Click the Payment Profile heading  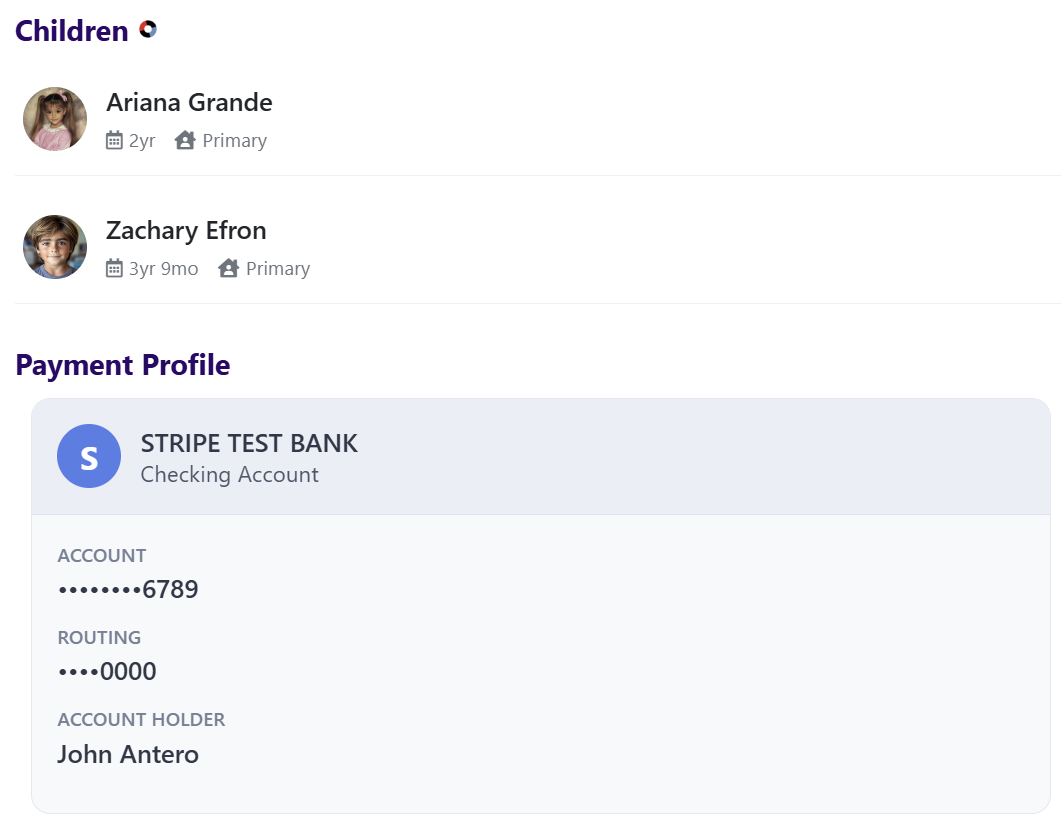[123, 365]
